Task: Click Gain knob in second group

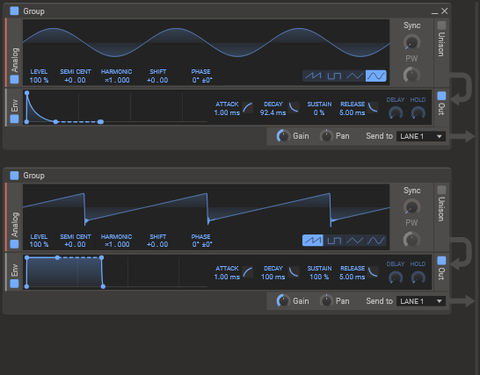Action: tap(283, 301)
